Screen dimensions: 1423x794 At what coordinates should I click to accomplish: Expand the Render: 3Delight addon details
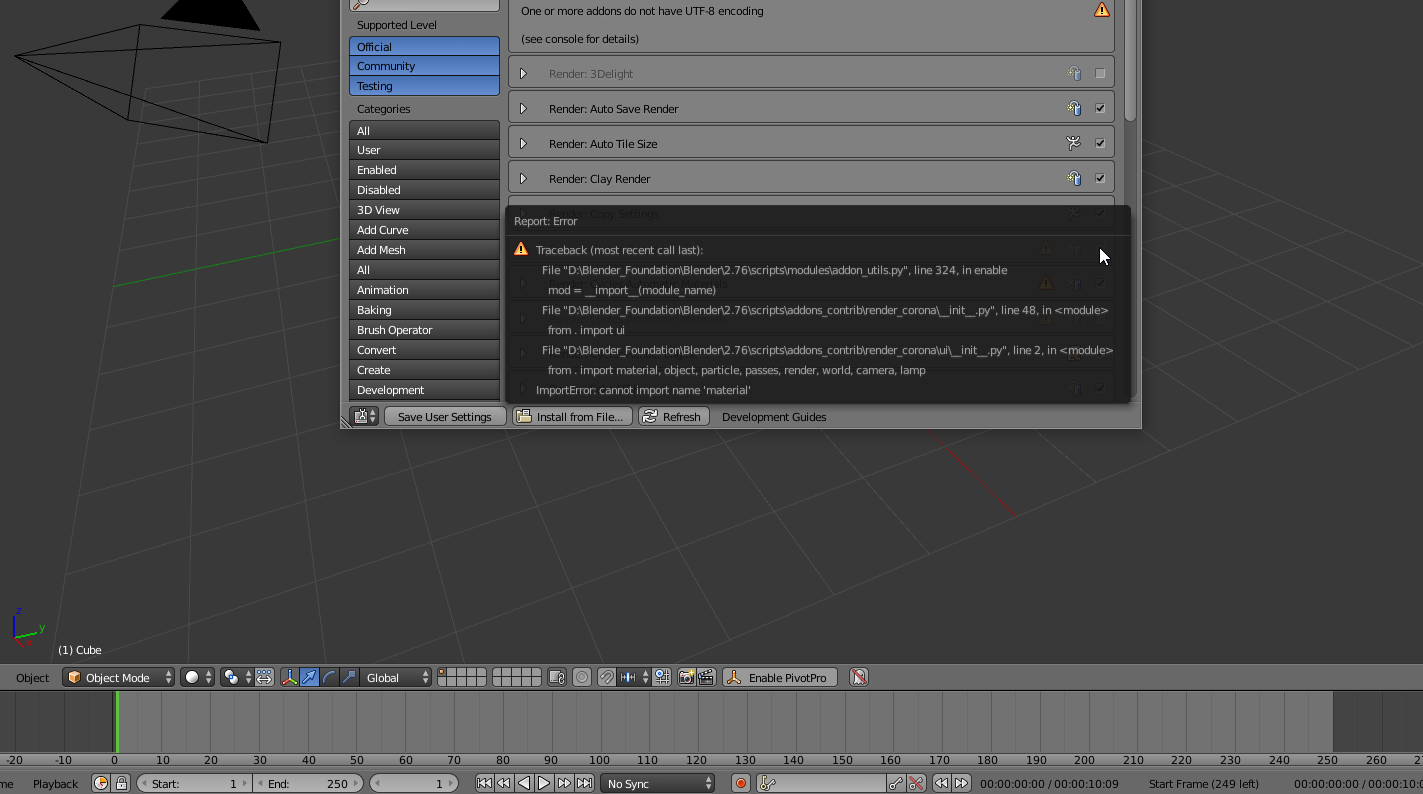pyautogui.click(x=523, y=73)
